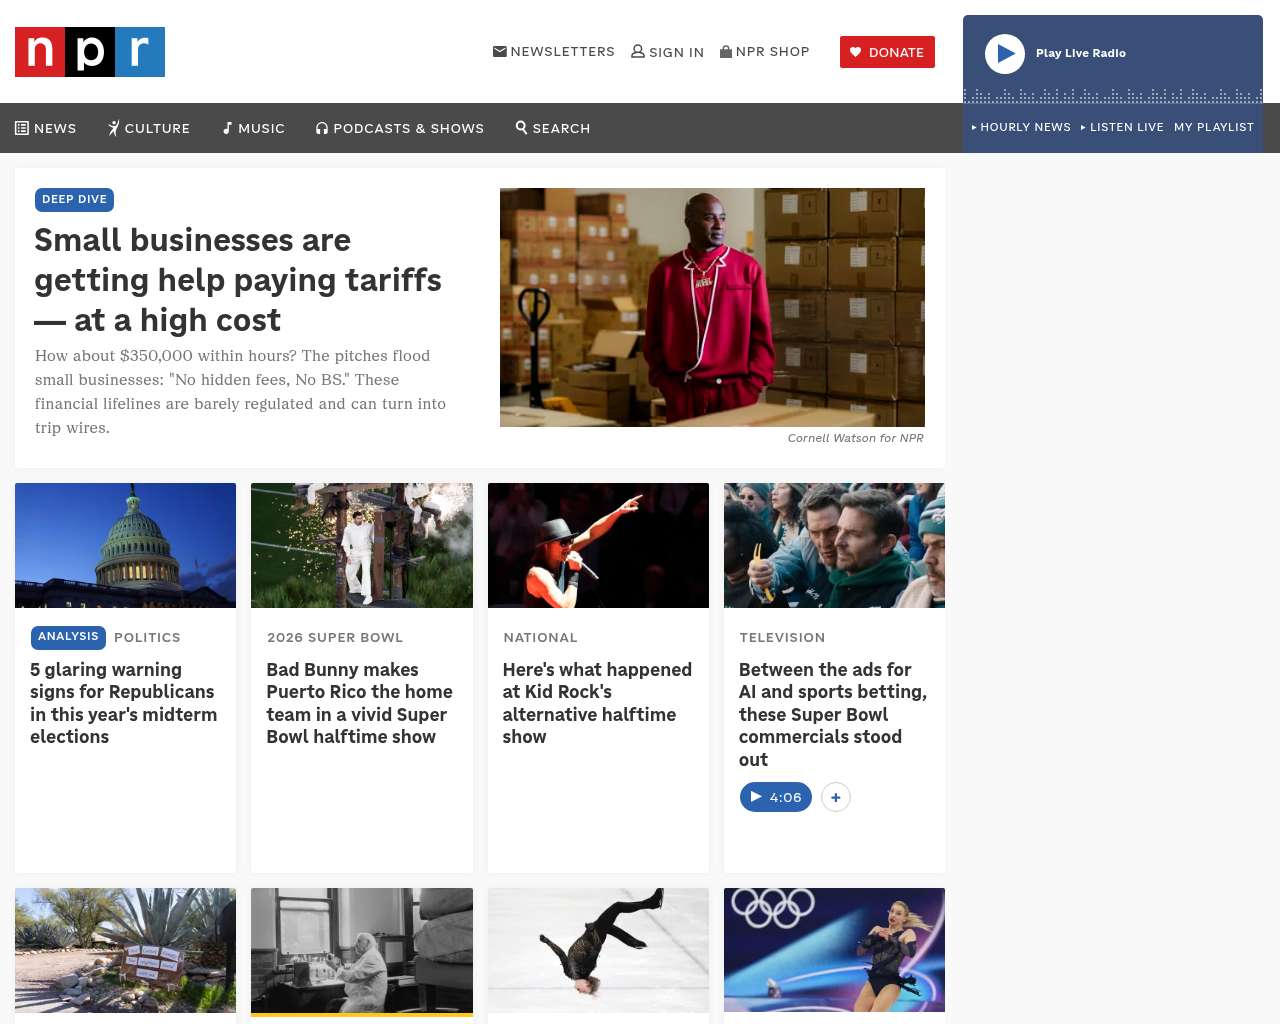This screenshot has height=1024, width=1280.
Task: Click the Newsletters envelope icon
Action: [x=500, y=51]
